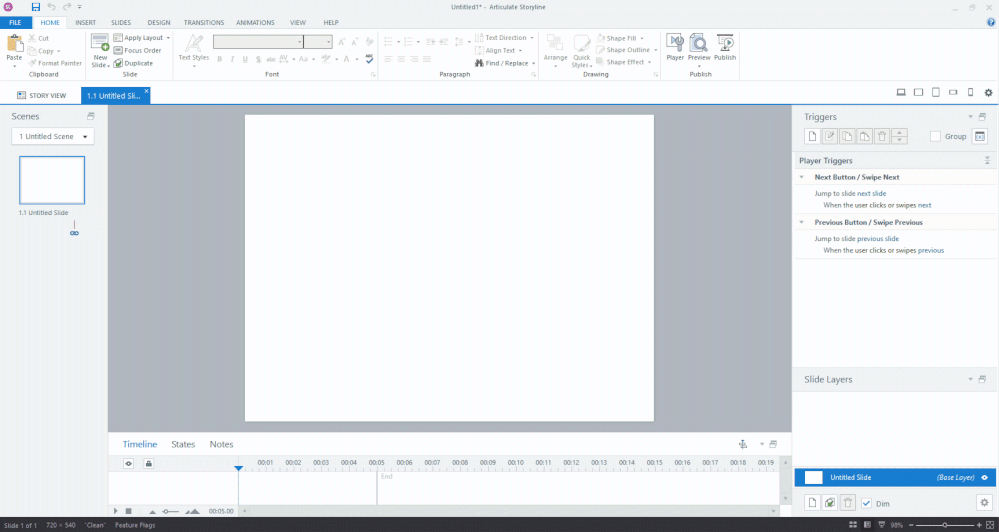Click the New Slide icon
Screen dimensions: 999x532
100,46
